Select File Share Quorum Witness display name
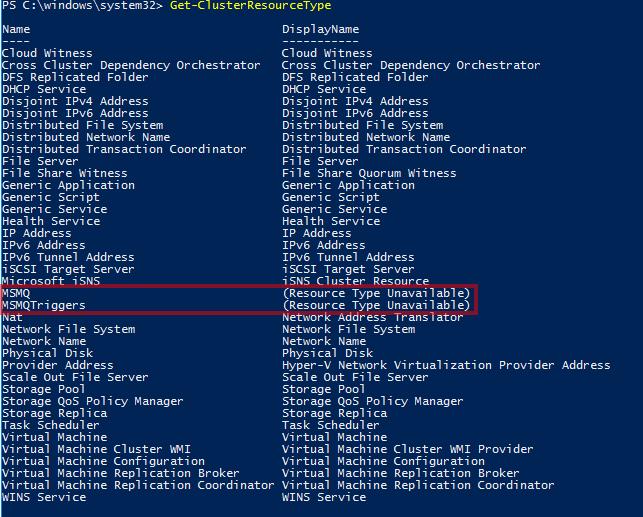This screenshot has width=643, height=517. click(x=369, y=173)
